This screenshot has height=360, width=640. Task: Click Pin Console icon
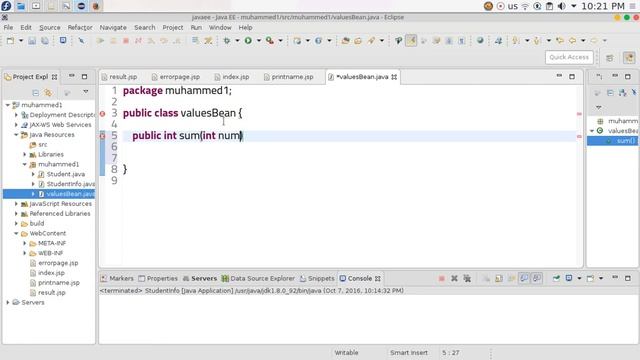pos(556,278)
